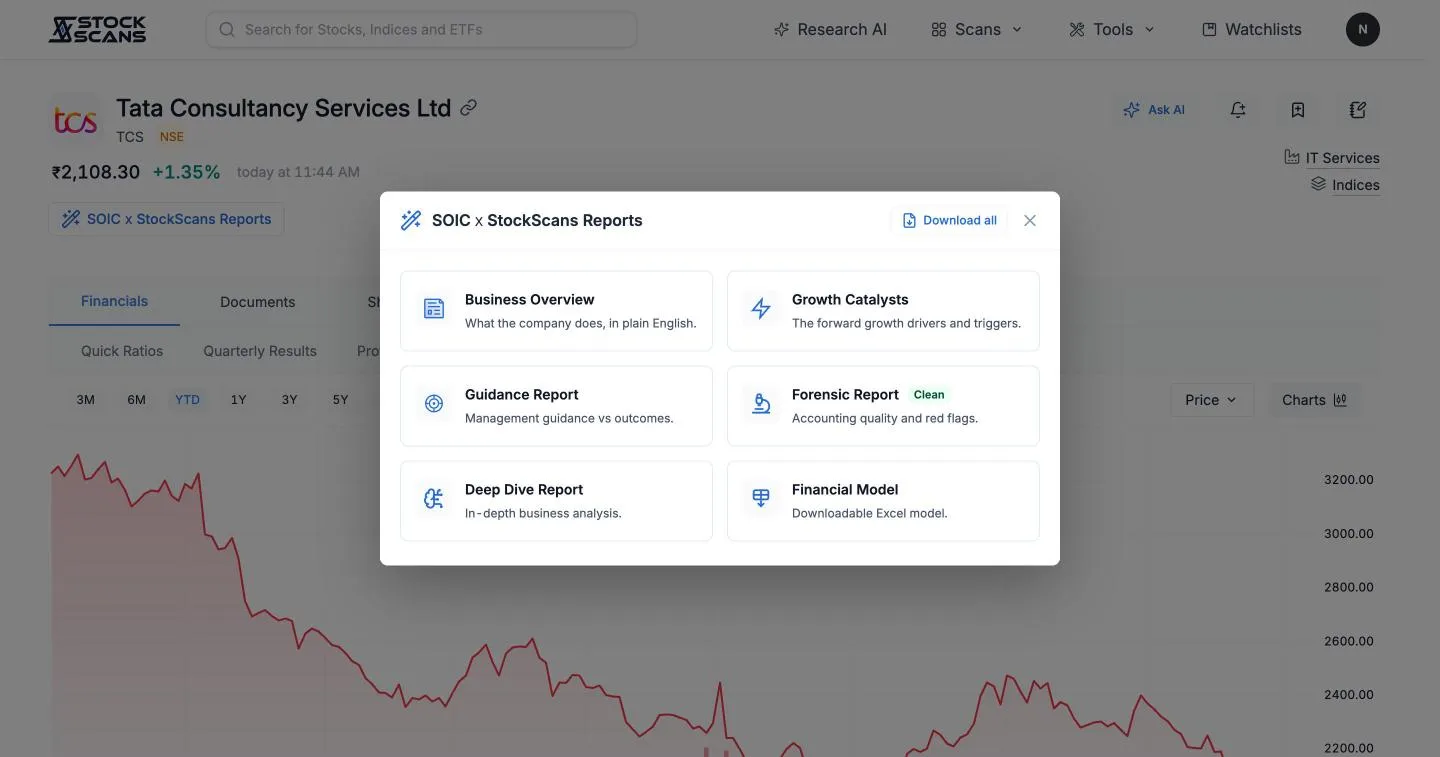The width and height of the screenshot is (1440, 757).
Task: Click the TCS company logo
Action: tap(75, 121)
